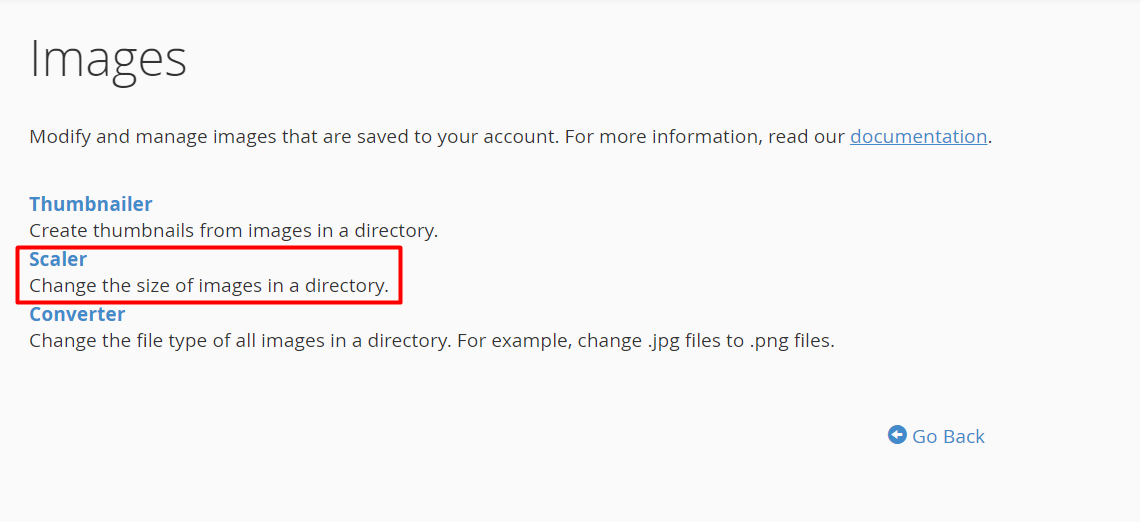The image size is (1140, 522).
Task: Click the 'Create thumbnails from images' description
Action: click(x=233, y=231)
